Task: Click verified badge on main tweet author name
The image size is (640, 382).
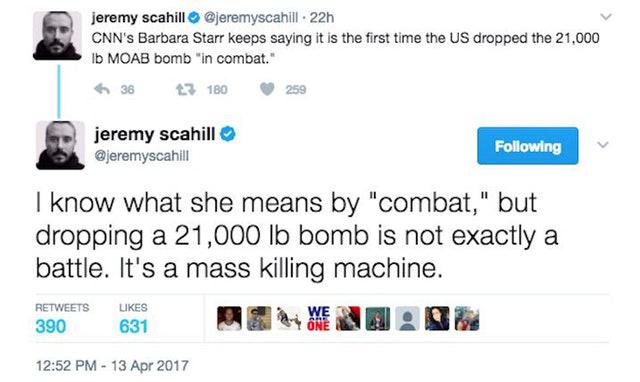Action: coord(228,134)
